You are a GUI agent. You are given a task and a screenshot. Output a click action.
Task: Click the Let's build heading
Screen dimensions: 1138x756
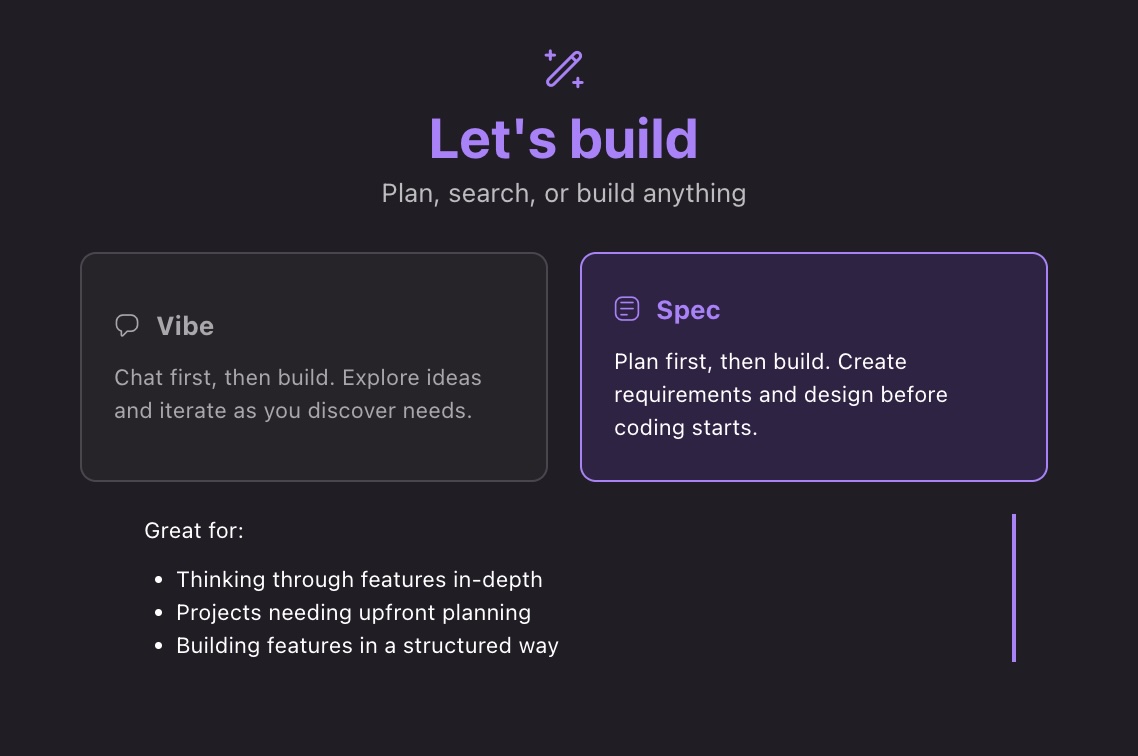(565, 139)
